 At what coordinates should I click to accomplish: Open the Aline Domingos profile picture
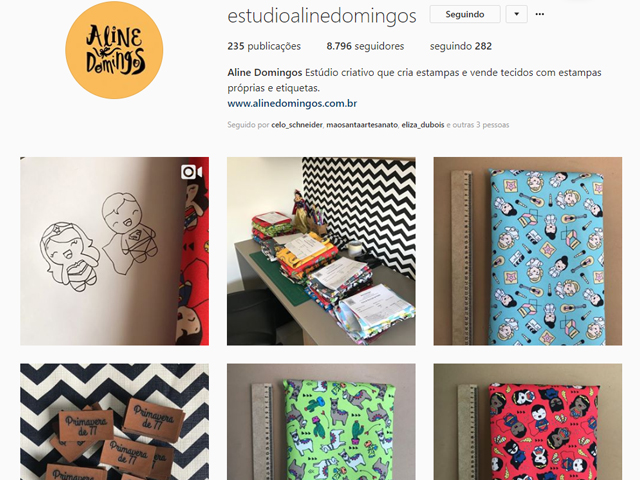point(114,50)
